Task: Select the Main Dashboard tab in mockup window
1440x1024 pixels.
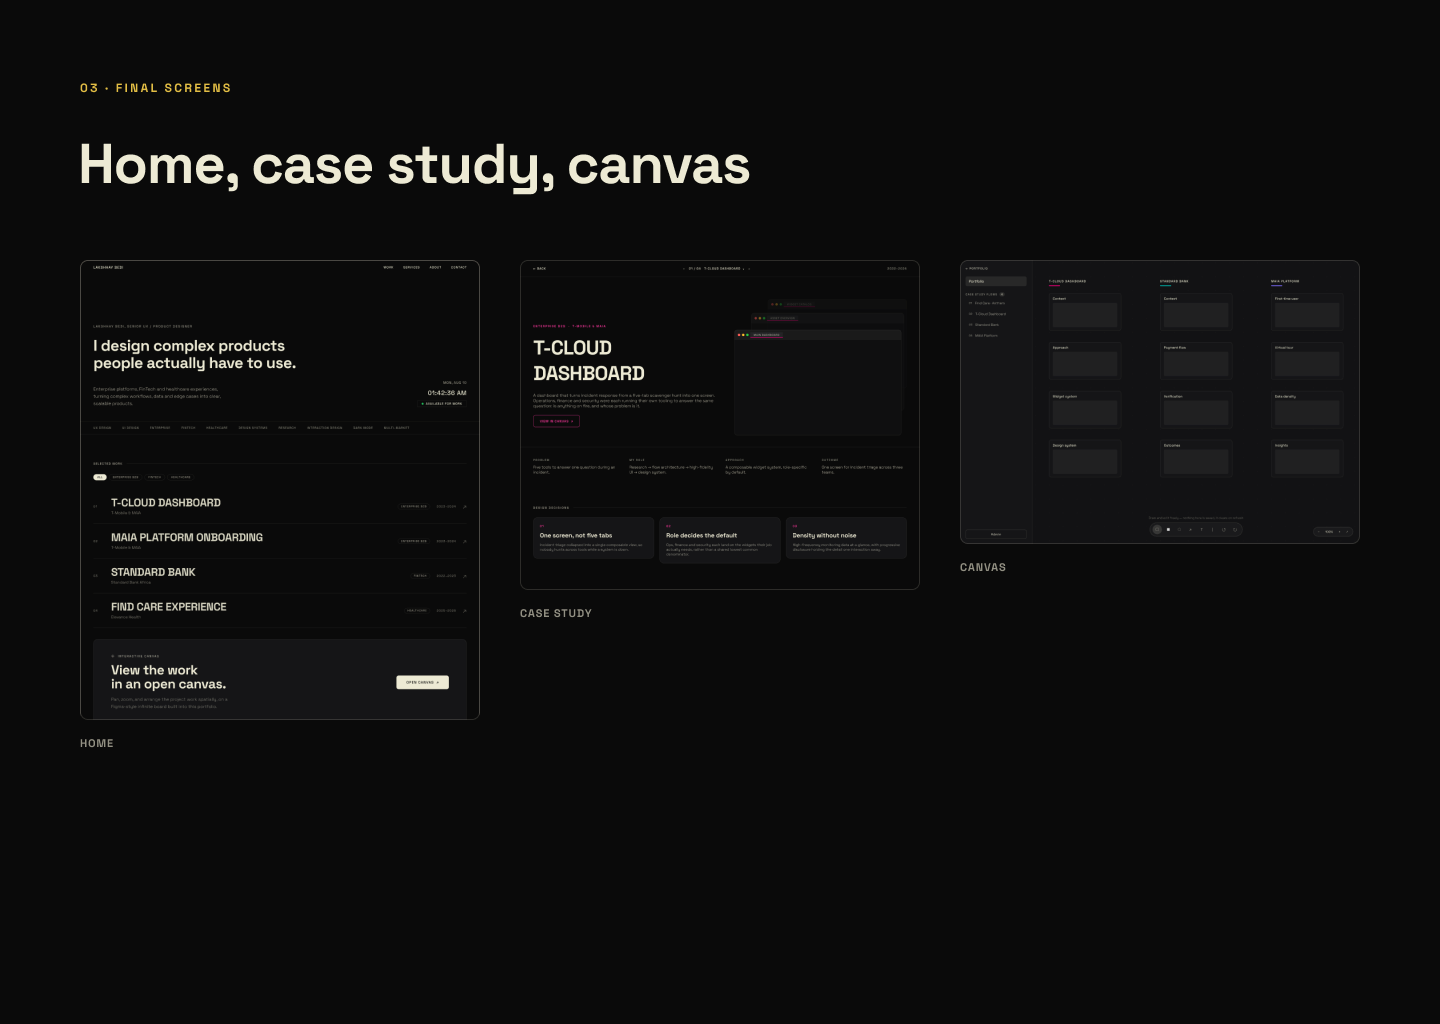Action: click(767, 335)
